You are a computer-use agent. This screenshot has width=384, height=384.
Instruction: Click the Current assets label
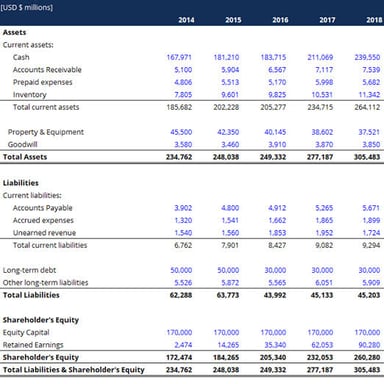(28, 45)
